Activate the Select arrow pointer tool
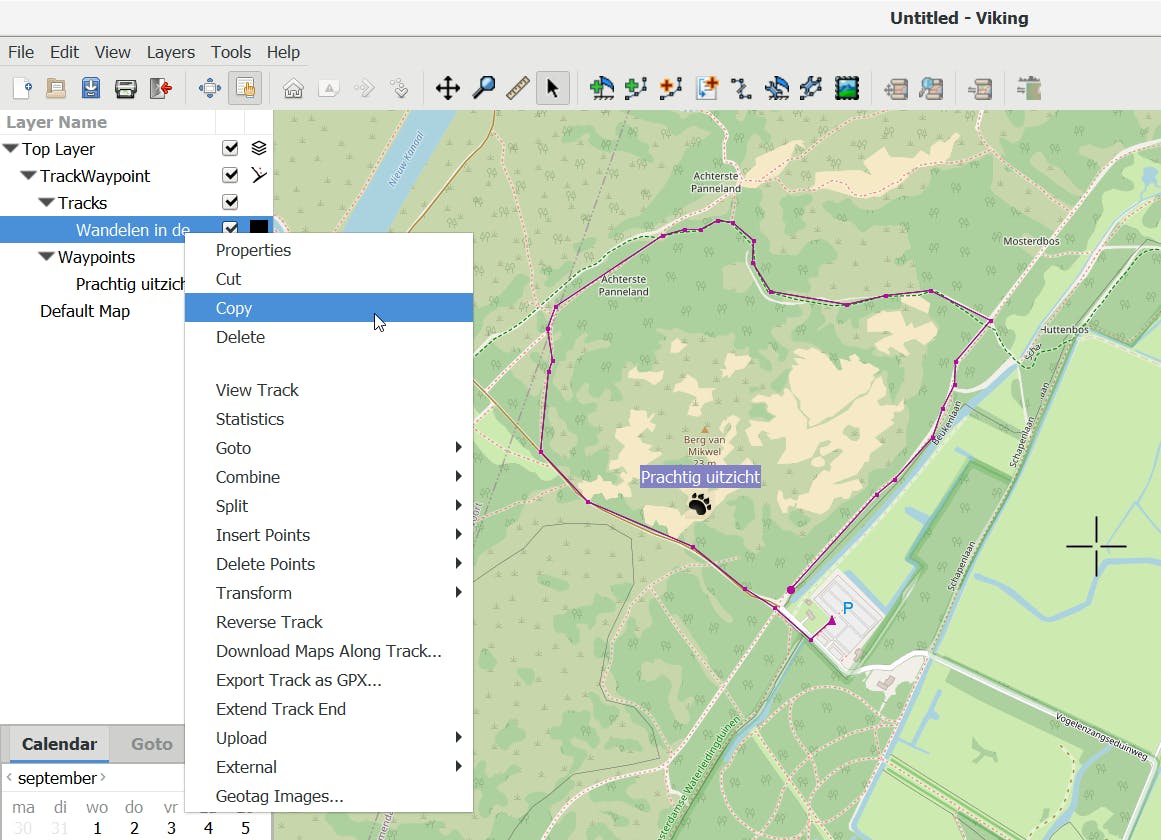Screen dimensions: 1161x840 tap(552, 88)
